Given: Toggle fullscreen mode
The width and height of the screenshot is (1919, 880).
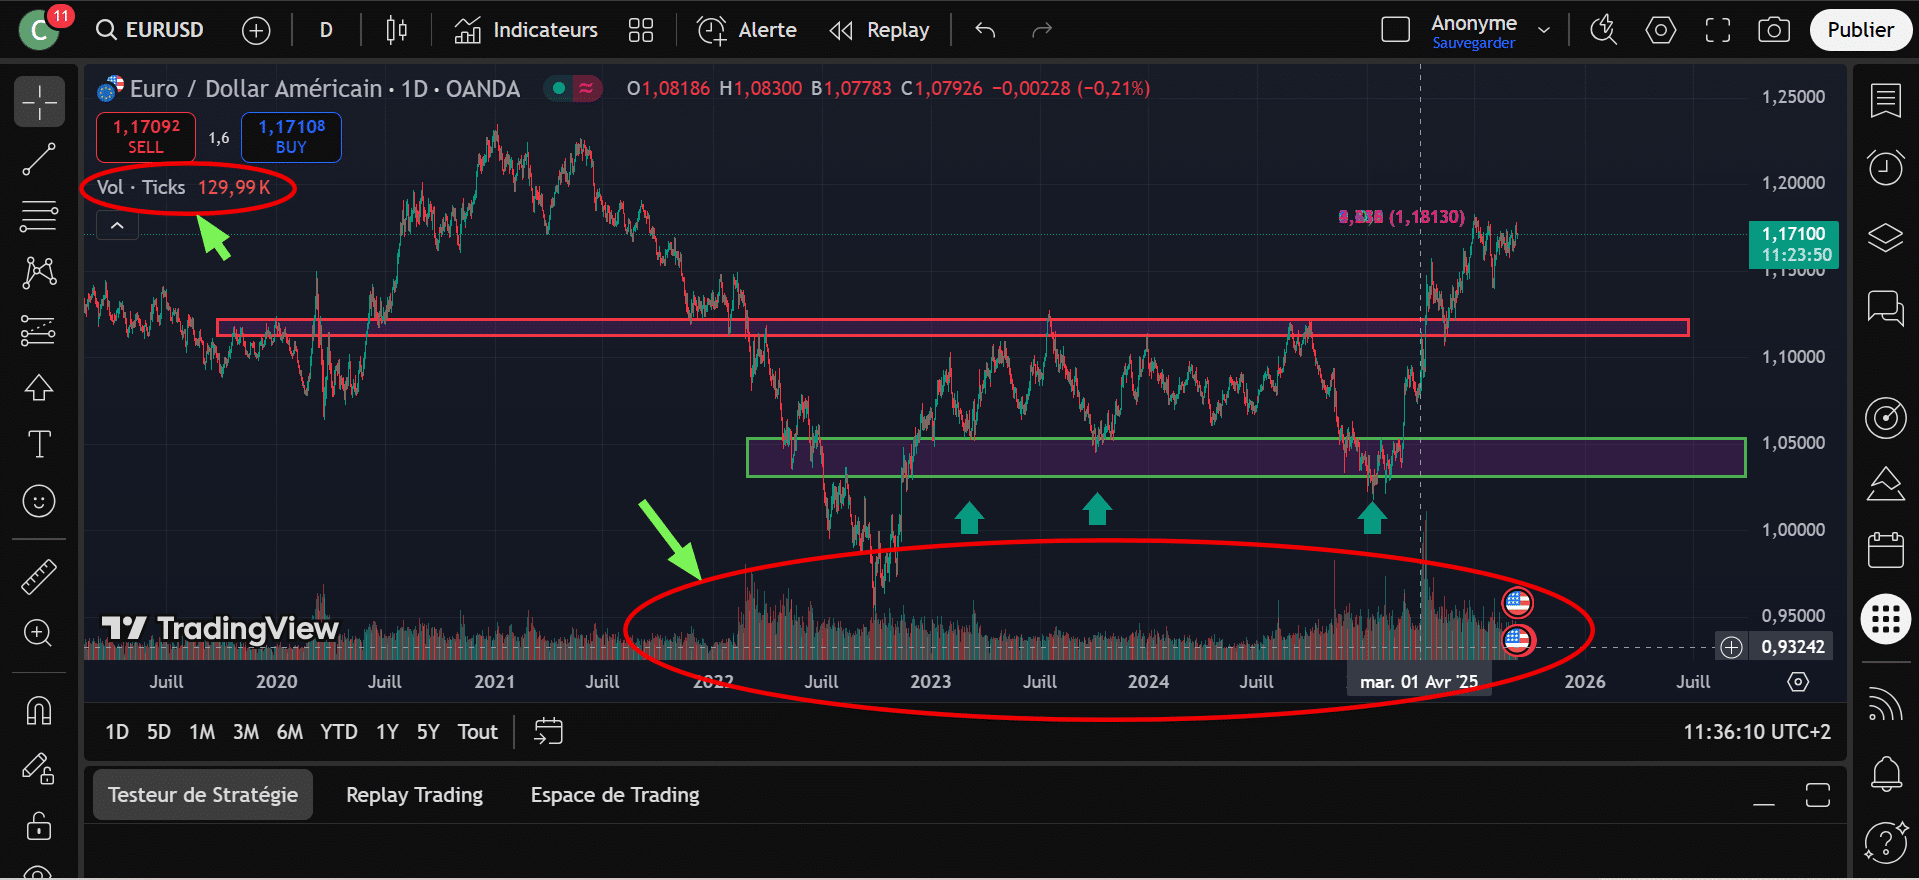Looking at the screenshot, I should 1717,30.
